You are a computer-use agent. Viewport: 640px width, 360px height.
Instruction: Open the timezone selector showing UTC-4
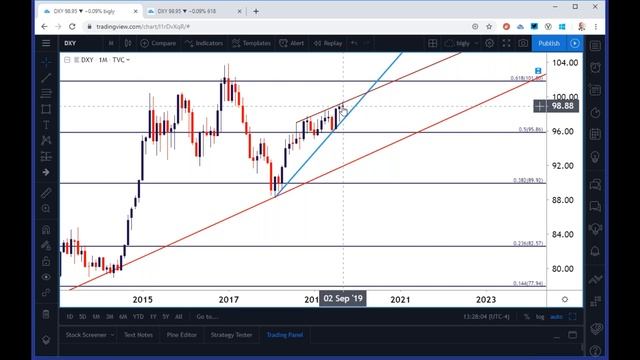tap(487, 317)
